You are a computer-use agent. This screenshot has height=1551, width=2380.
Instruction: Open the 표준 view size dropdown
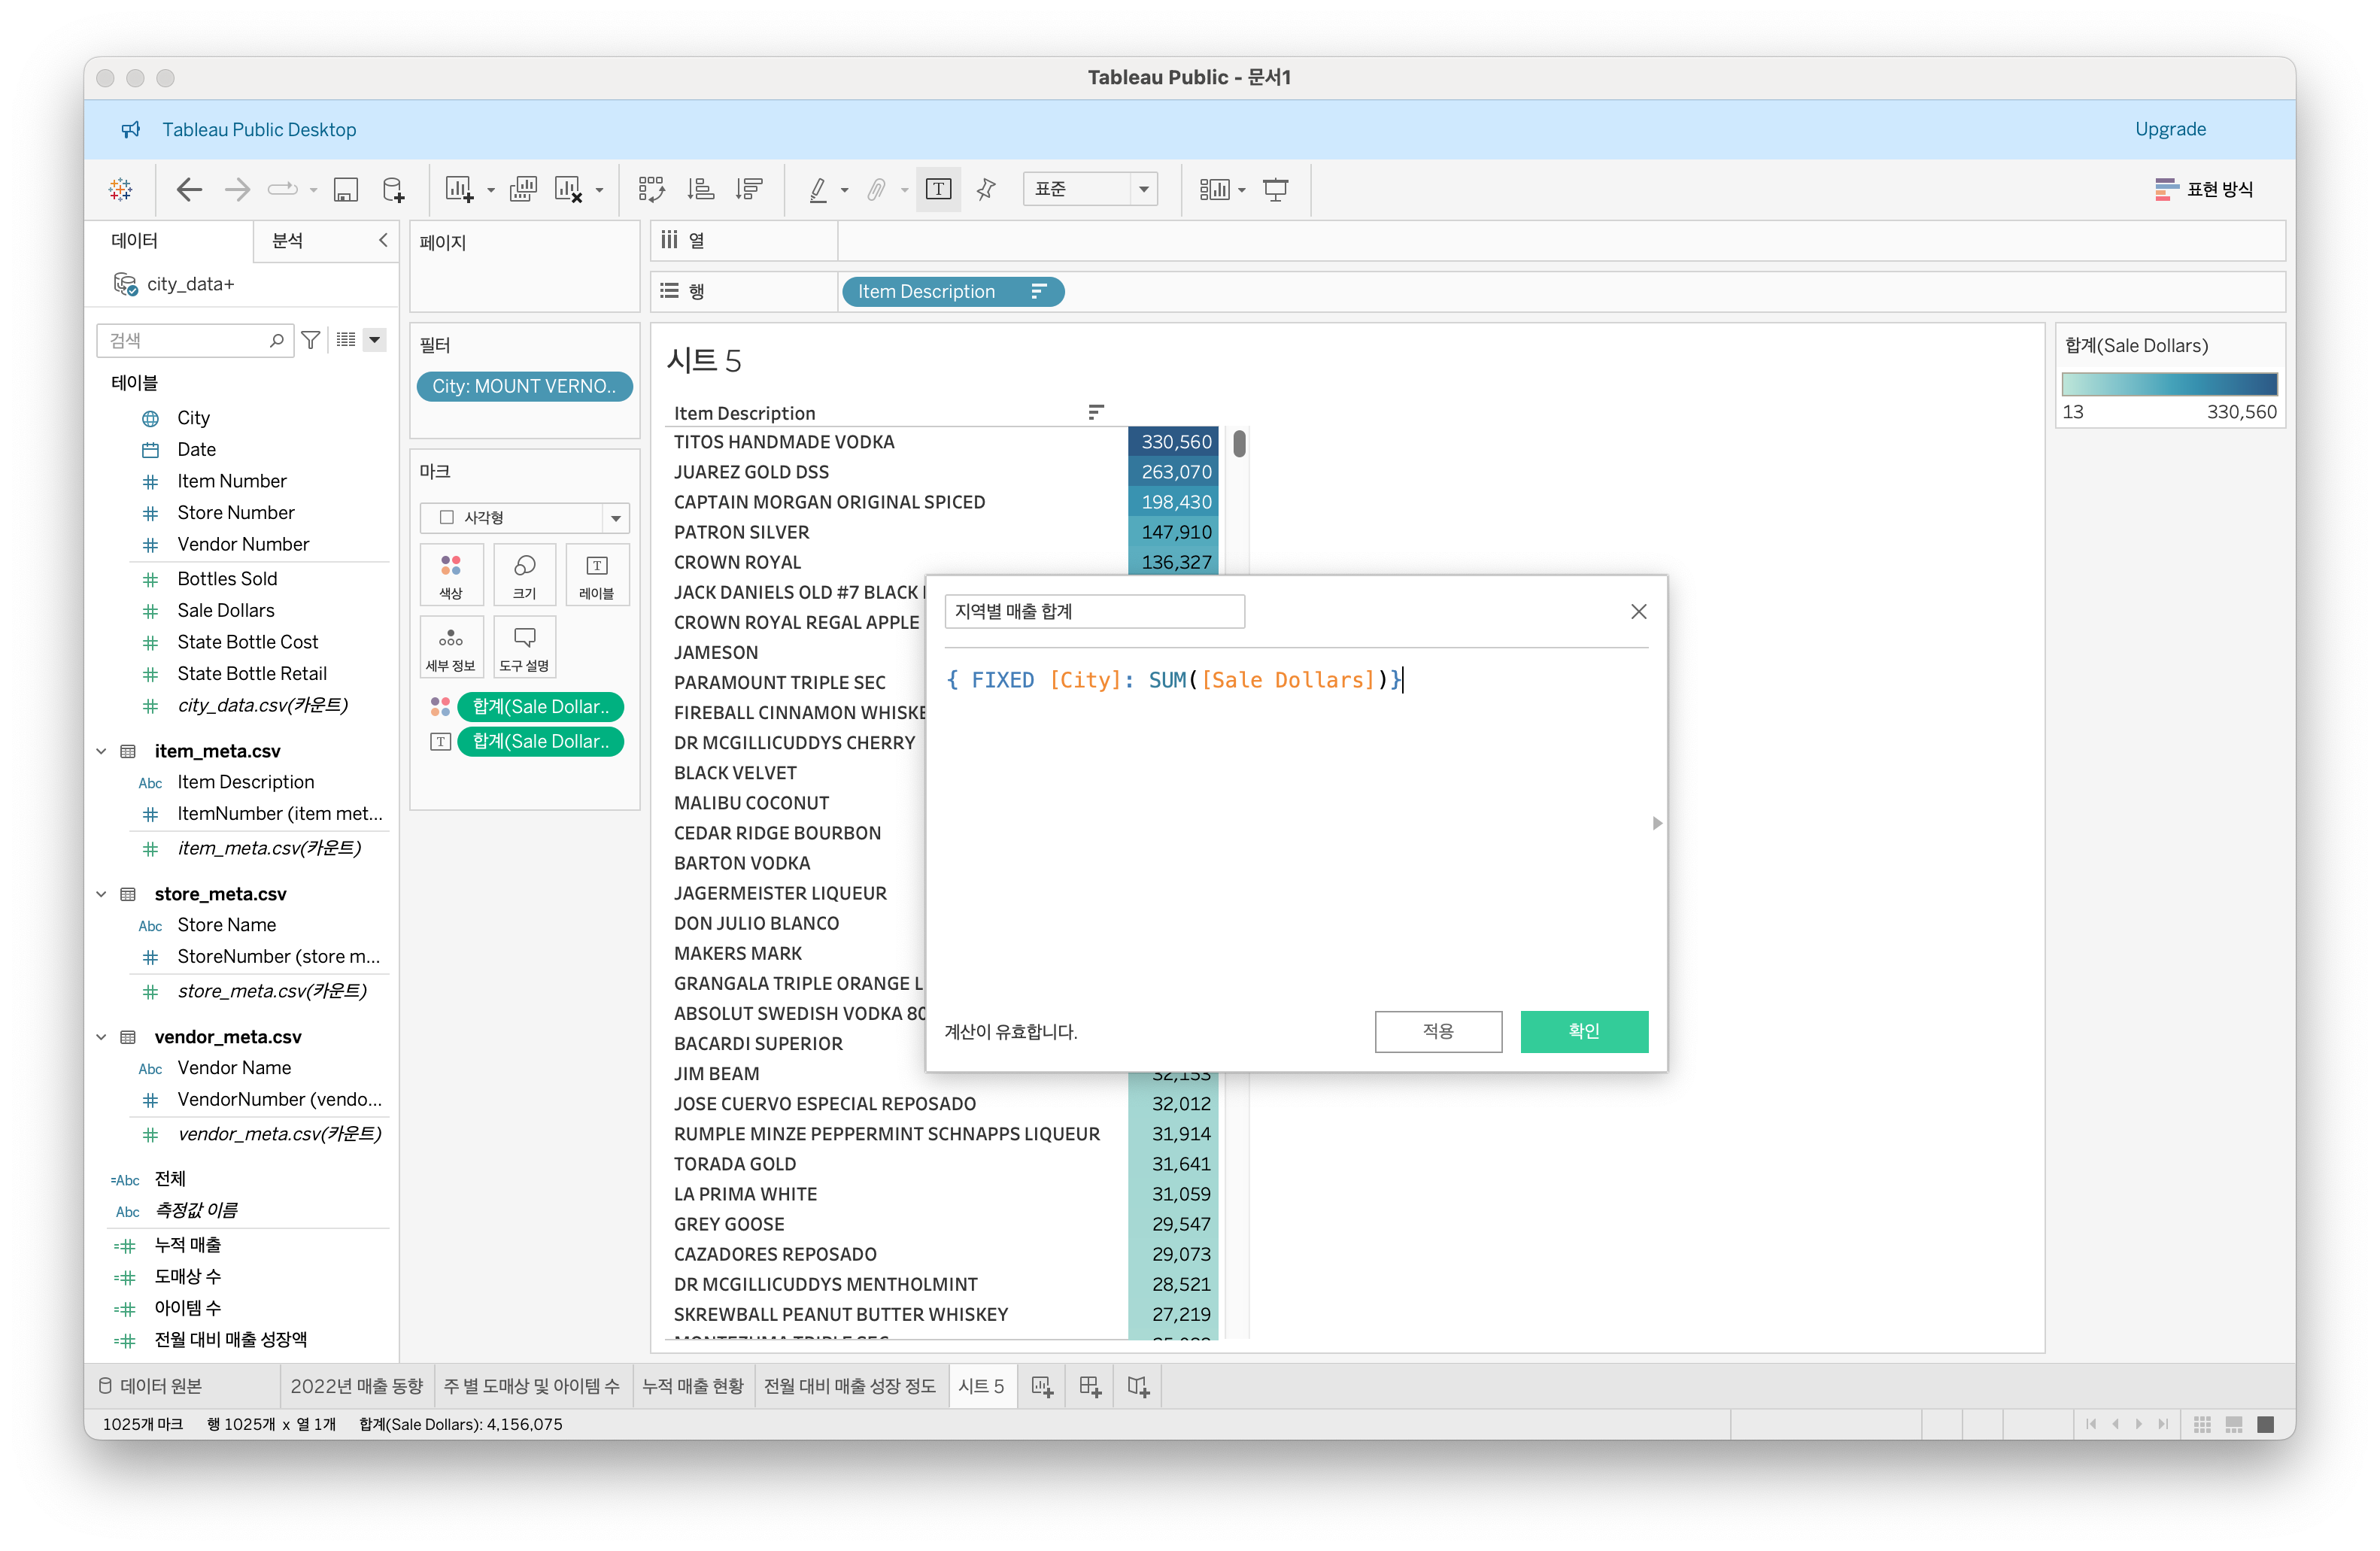point(1089,189)
